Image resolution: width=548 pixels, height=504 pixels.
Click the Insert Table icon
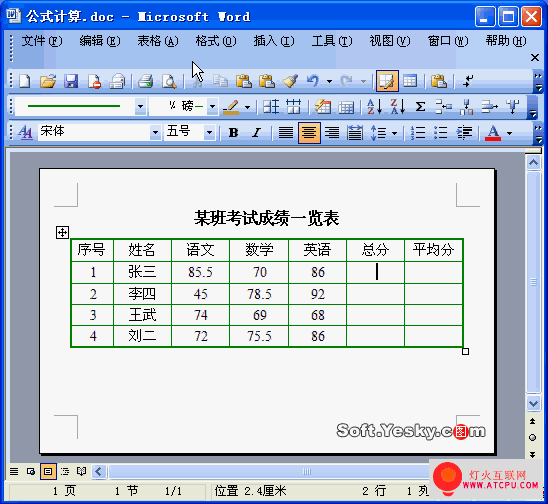[410, 81]
